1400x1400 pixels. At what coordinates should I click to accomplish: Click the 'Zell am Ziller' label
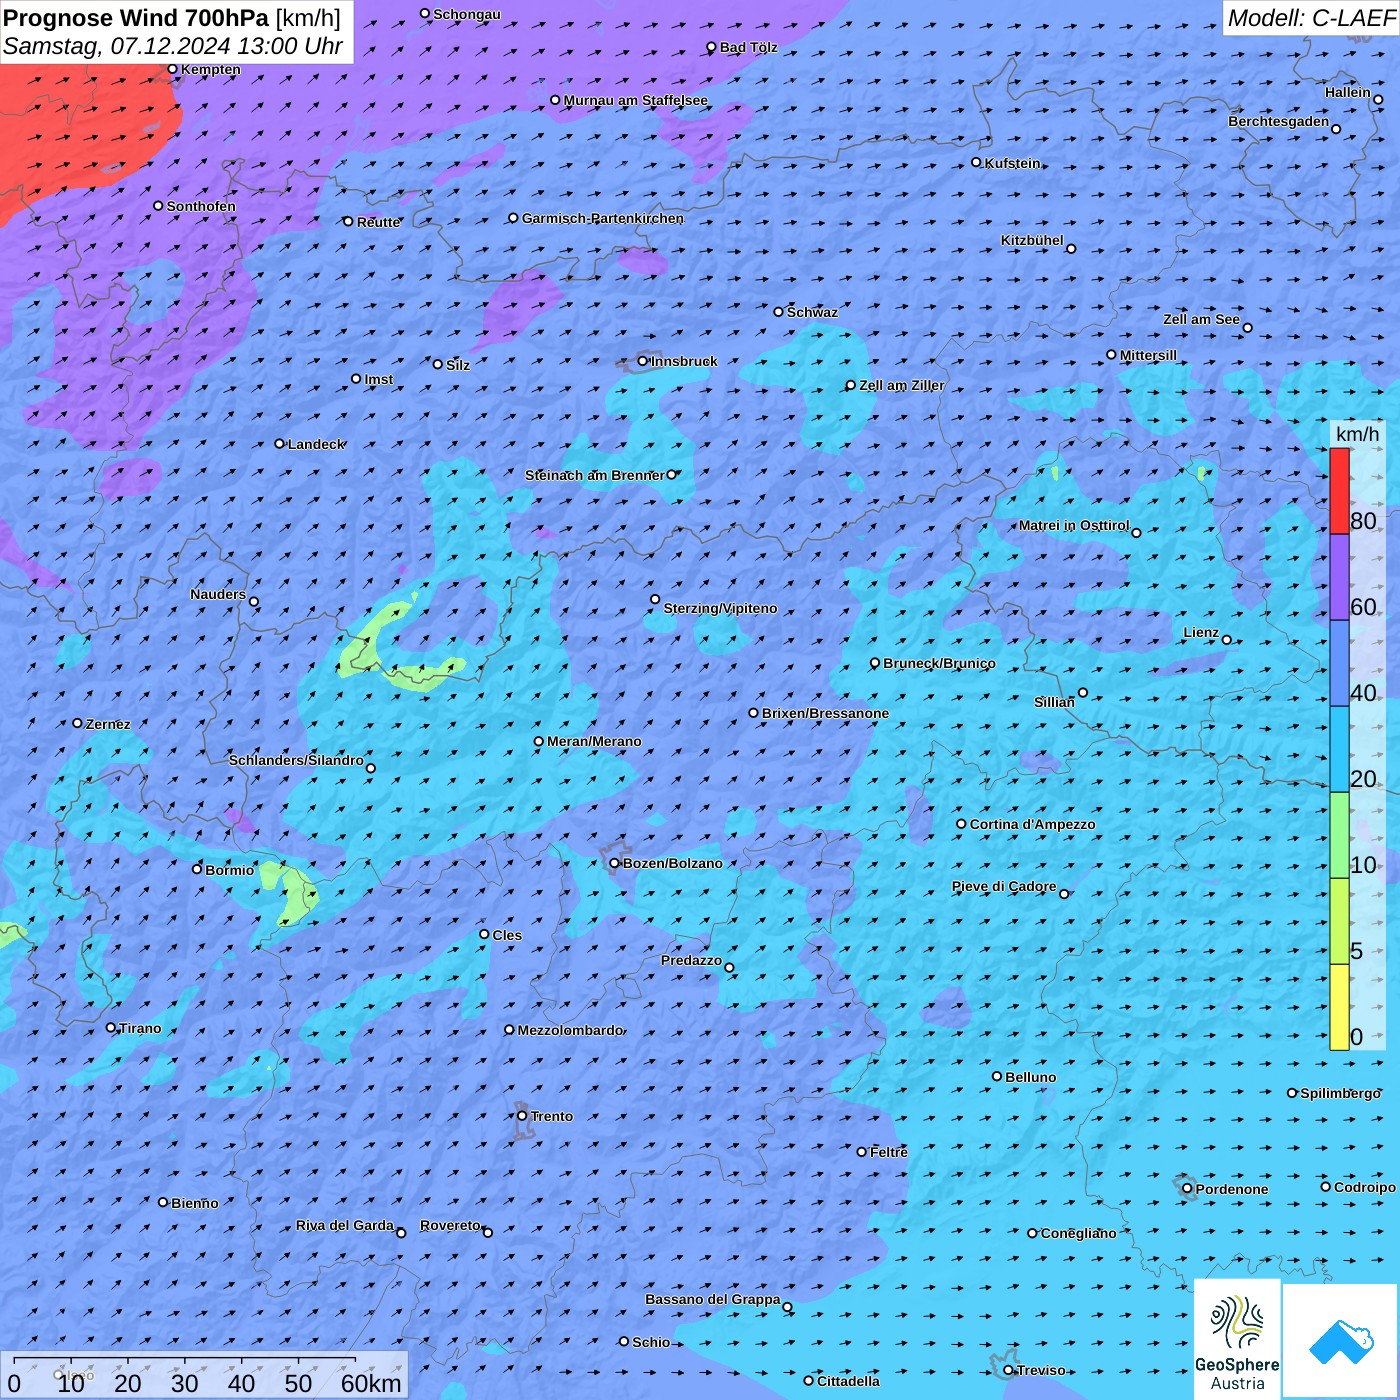[x=902, y=385]
